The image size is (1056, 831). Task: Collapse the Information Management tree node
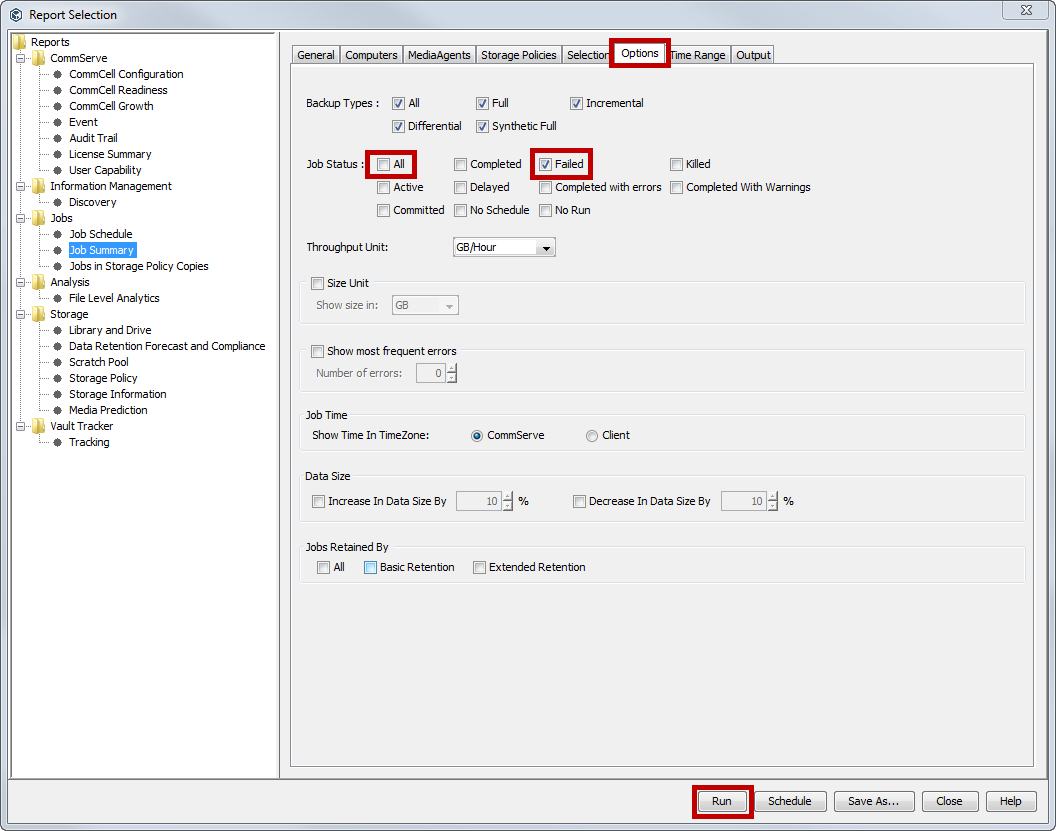20,187
